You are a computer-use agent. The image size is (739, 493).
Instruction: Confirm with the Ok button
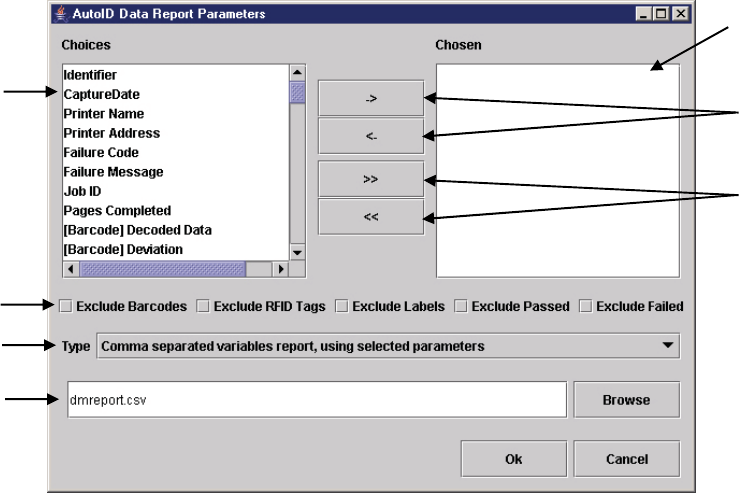514,459
